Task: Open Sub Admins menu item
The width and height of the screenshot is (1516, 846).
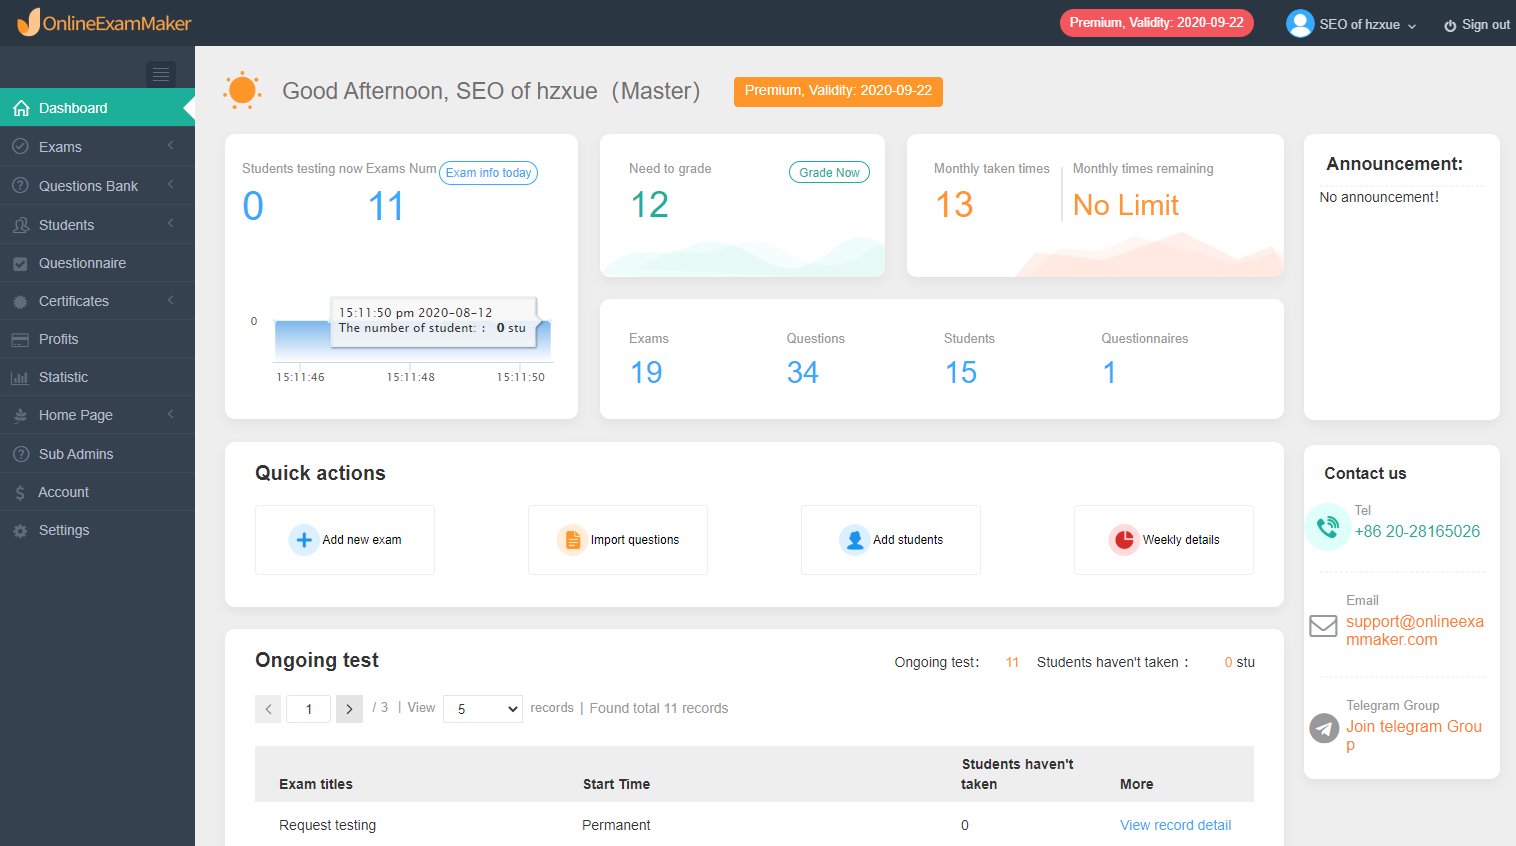Action: pyautogui.click(x=97, y=454)
